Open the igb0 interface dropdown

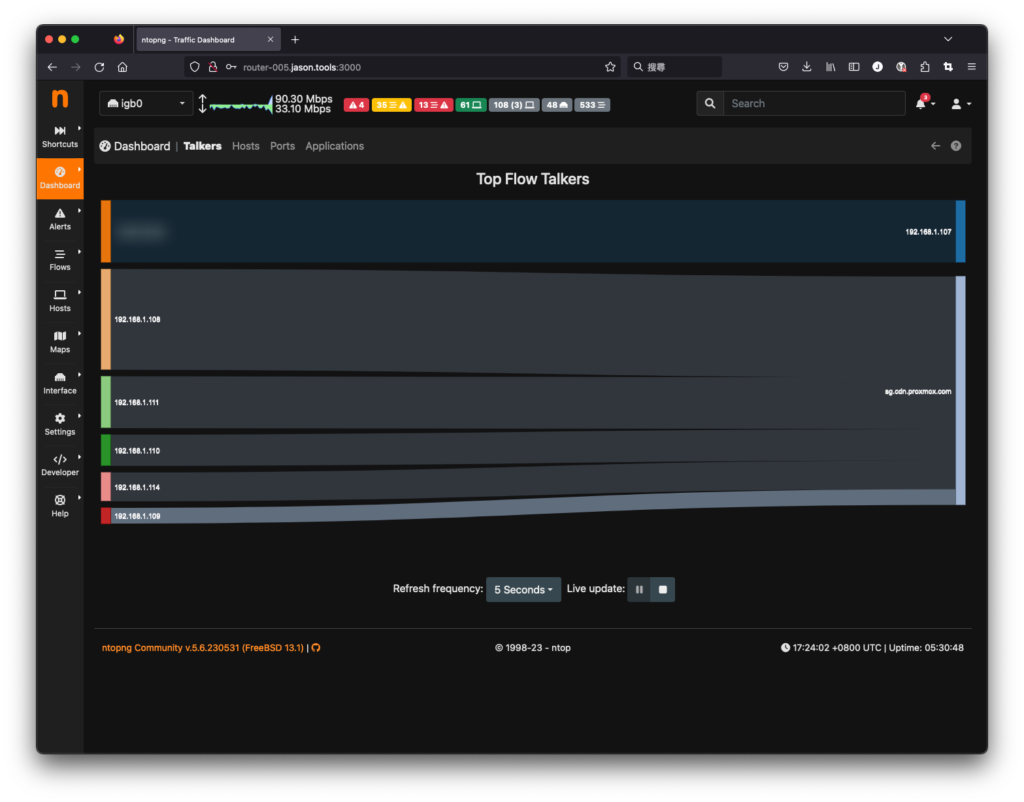click(x=146, y=103)
